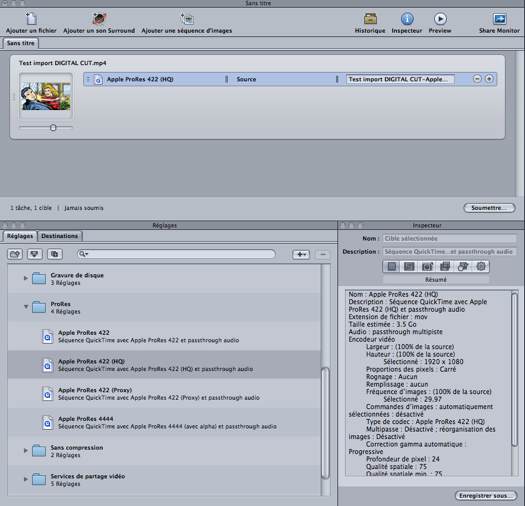Switch to the Destinations tab
The image size is (525, 506).
click(x=60, y=236)
